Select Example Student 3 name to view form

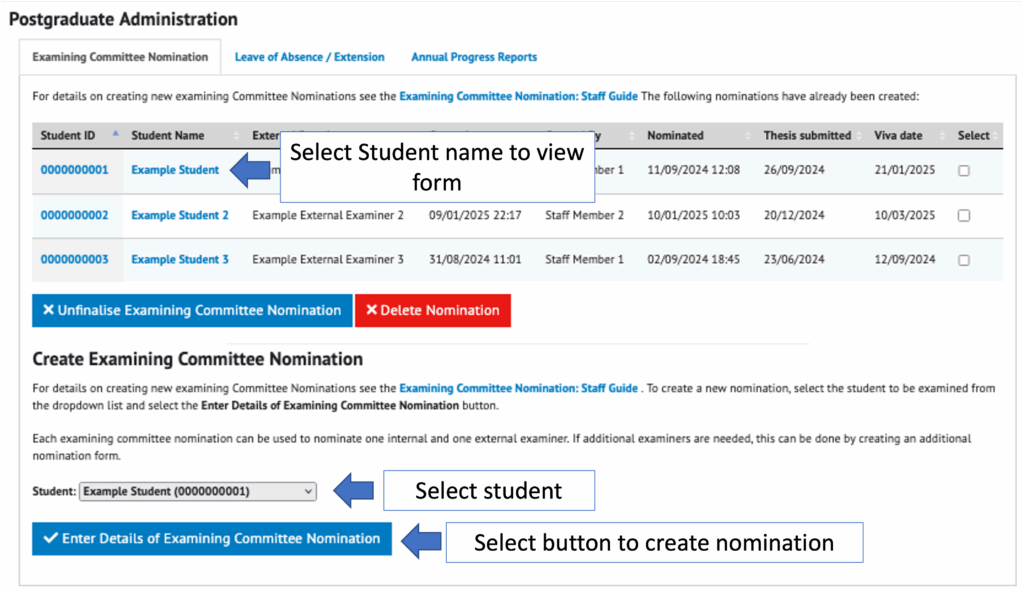[180, 258]
